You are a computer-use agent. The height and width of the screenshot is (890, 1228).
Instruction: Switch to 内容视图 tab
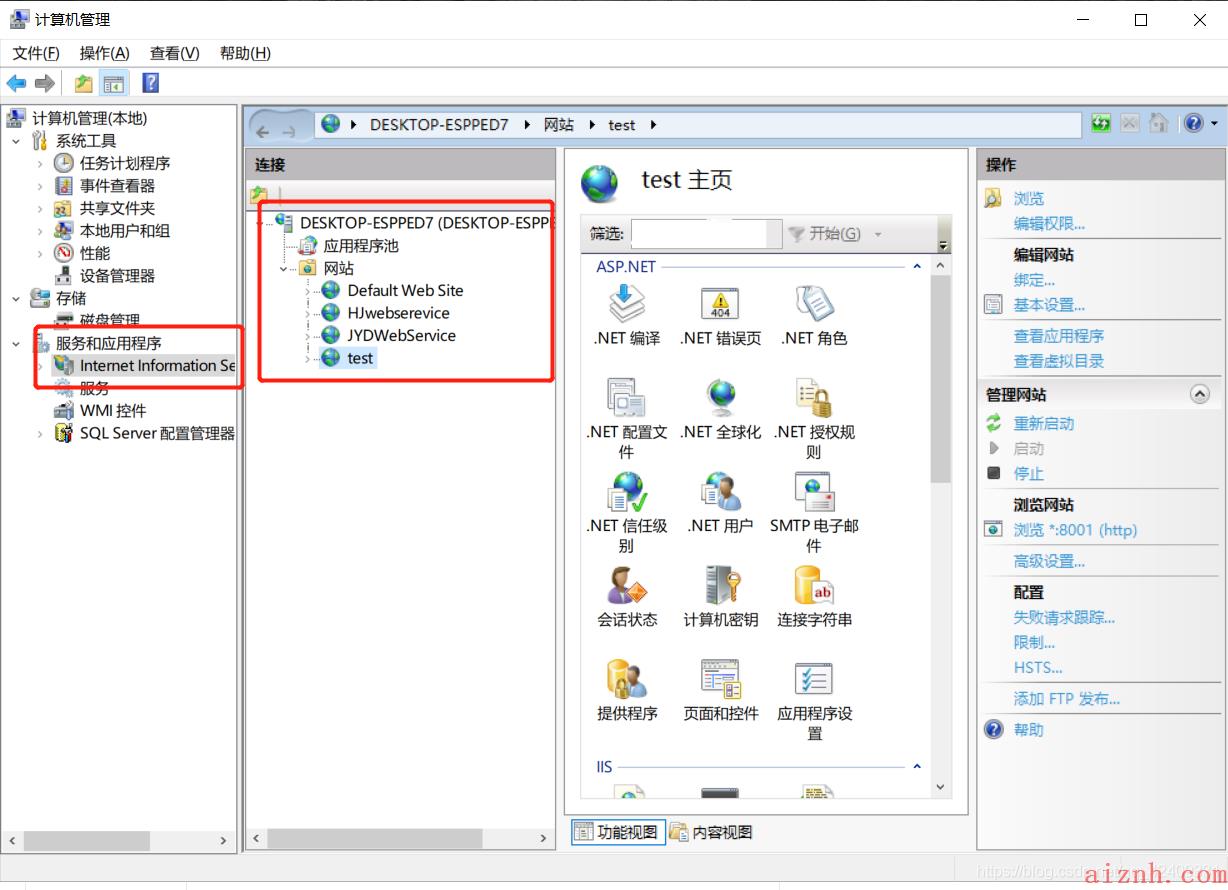711,832
